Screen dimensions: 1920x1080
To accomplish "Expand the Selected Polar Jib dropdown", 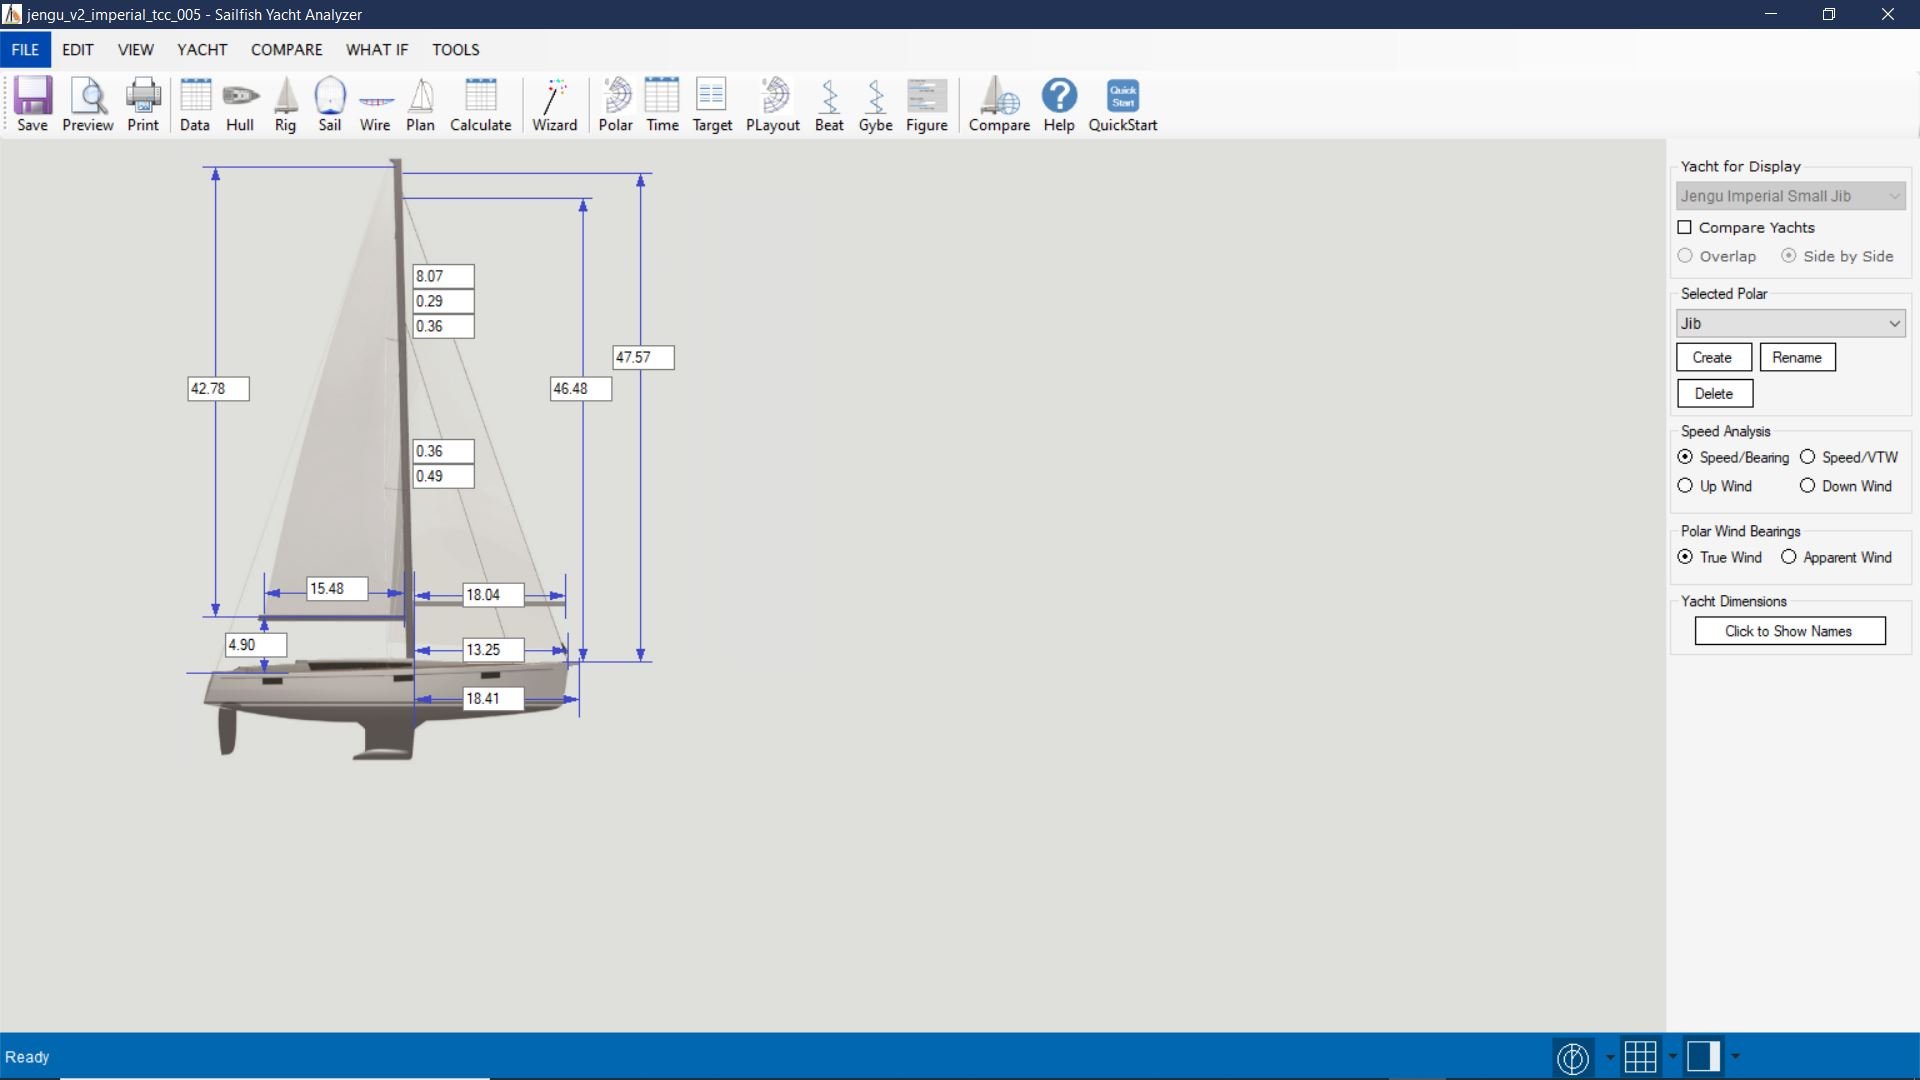I will click(x=1894, y=323).
